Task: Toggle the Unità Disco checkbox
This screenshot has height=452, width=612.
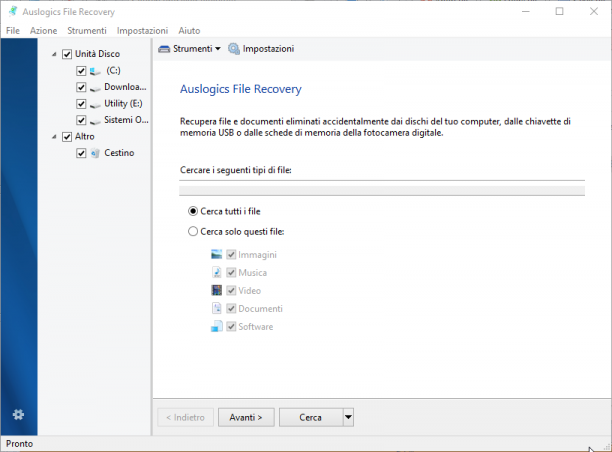Action: click(x=67, y=54)
